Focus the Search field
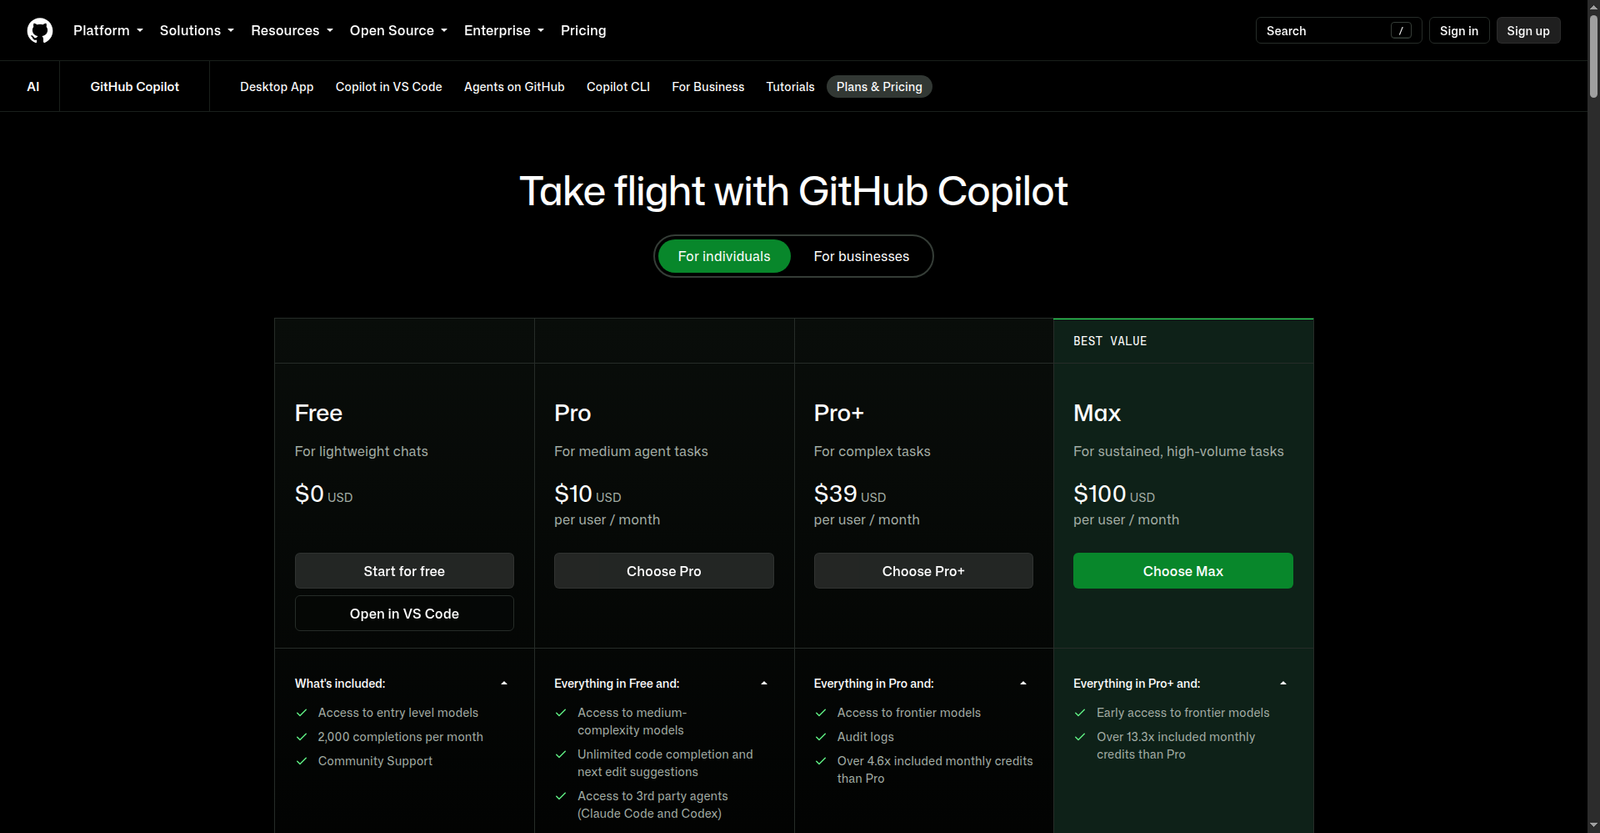This screenshot has height=833, width=1600. click(1338, 31)
